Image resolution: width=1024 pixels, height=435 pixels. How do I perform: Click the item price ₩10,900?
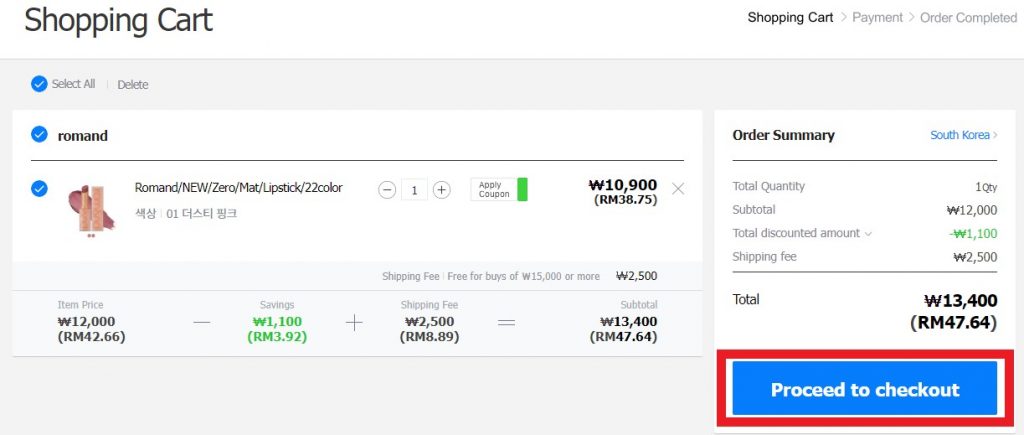click(x=623, y=185)
